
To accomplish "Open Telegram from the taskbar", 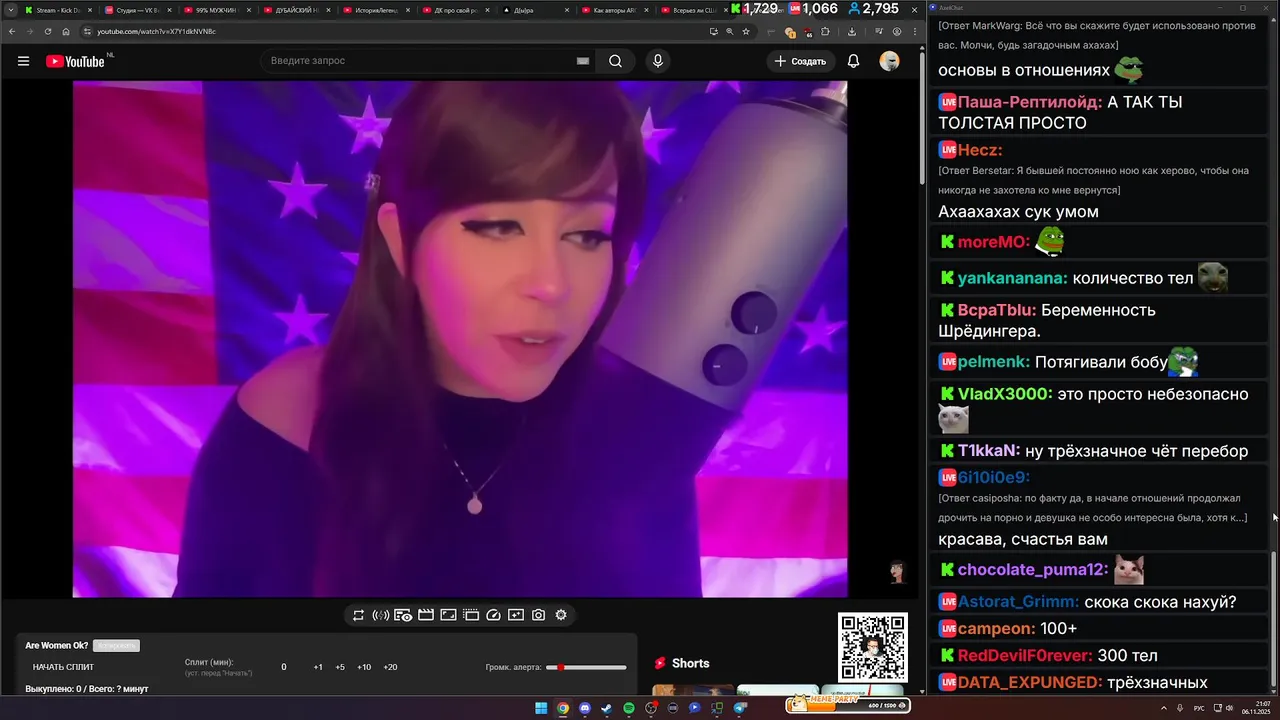I will 740,708.
